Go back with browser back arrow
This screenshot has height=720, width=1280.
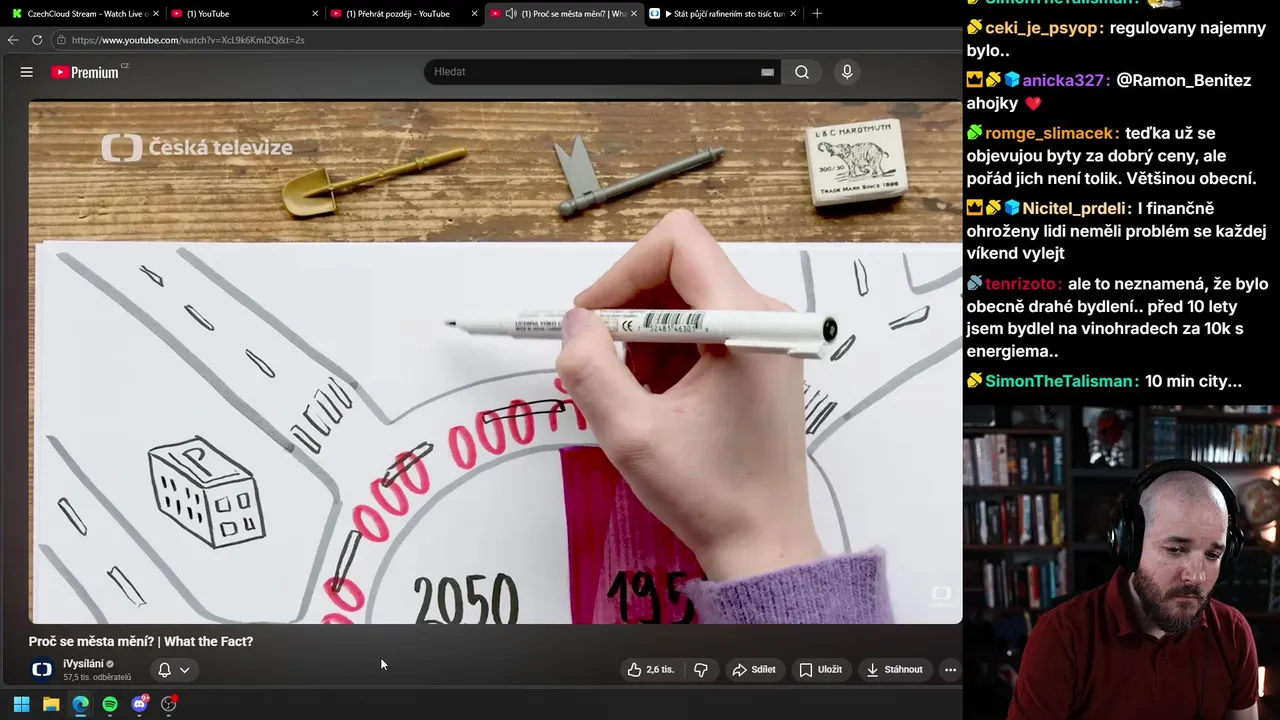point(13,40)
